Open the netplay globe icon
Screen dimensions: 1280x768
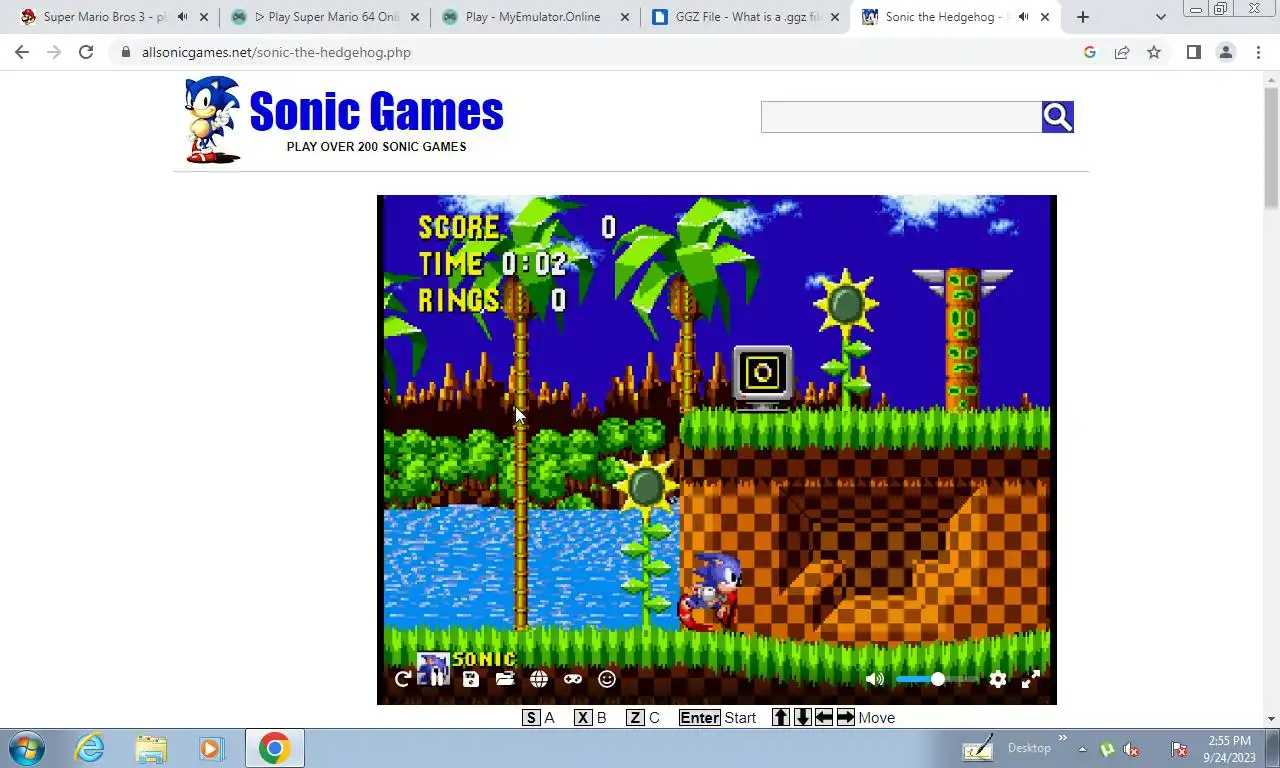point(539,679)
